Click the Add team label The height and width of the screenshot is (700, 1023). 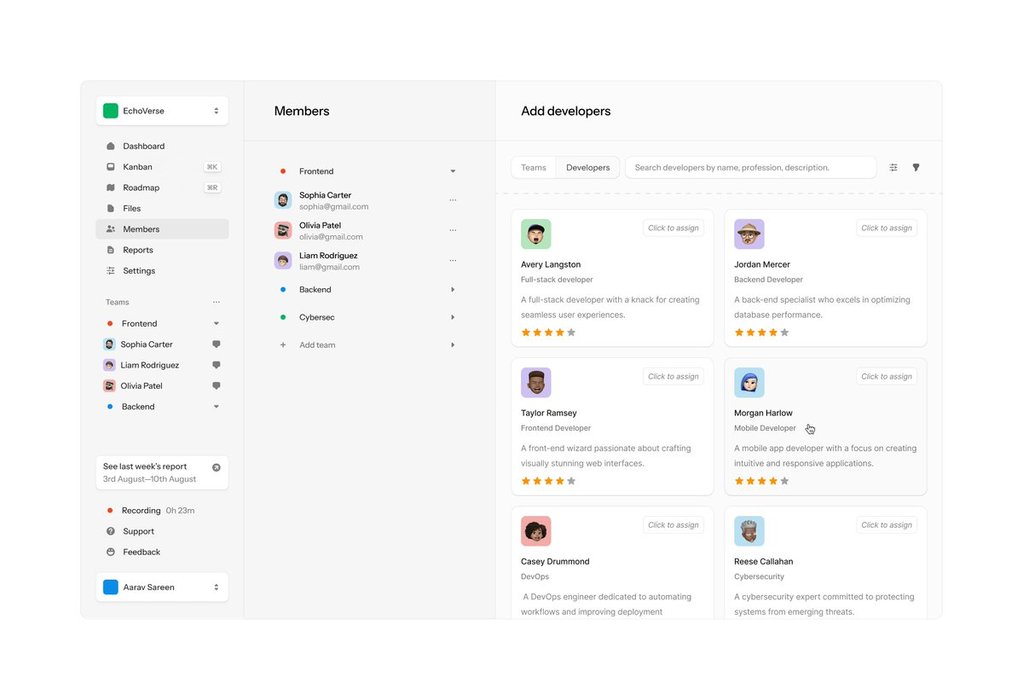[317, 345]
